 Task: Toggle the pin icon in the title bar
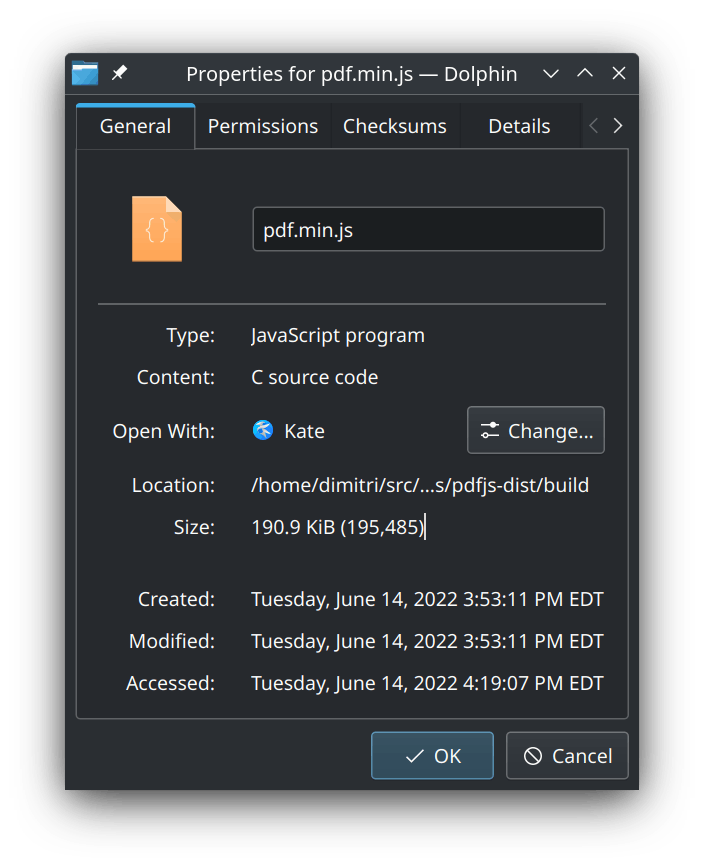point(119,74)
